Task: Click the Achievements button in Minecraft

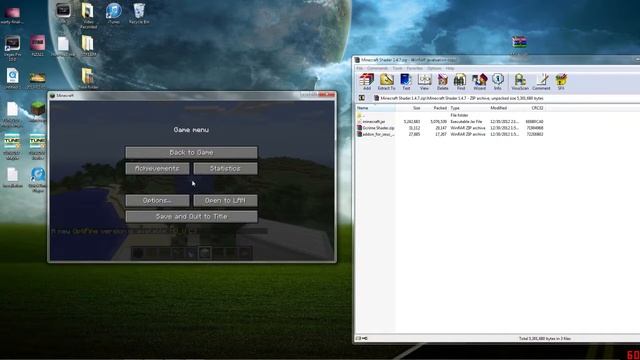Action: click(157, 169)
